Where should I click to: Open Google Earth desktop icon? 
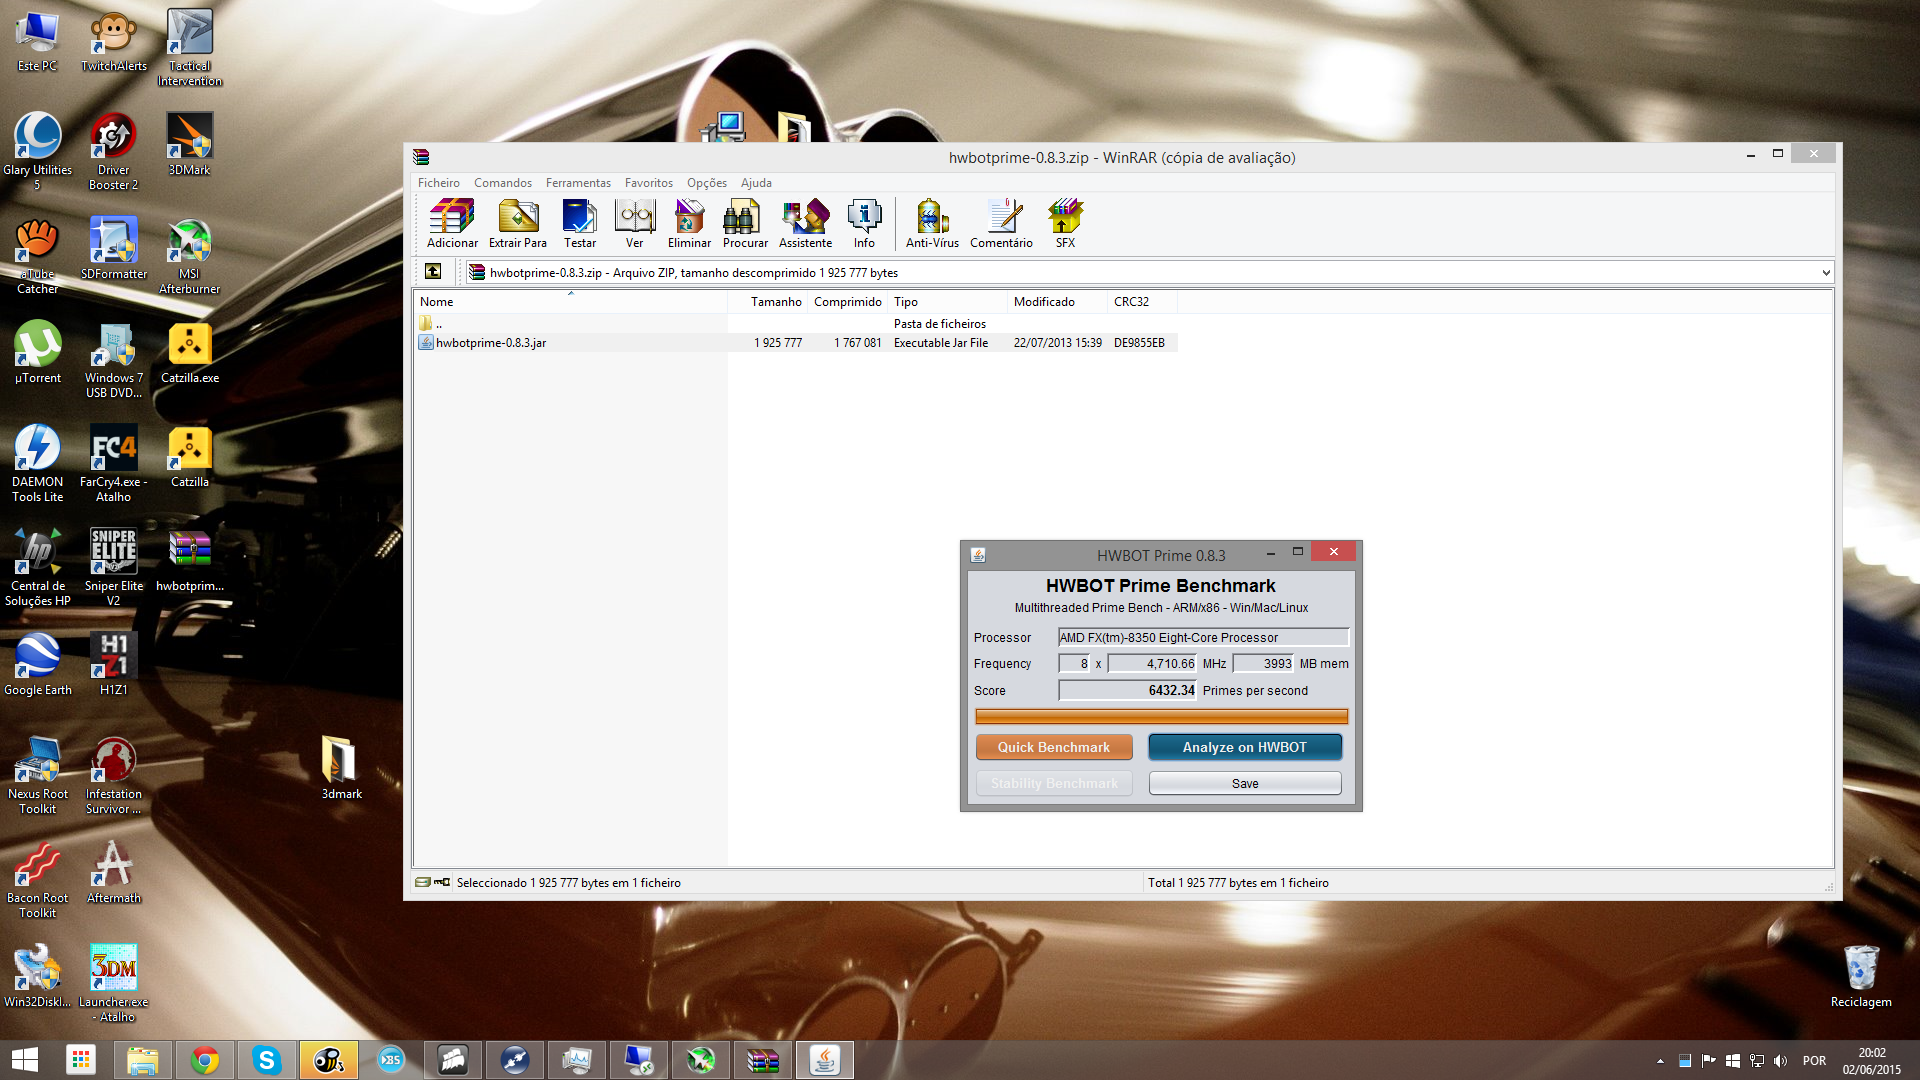point(38,664)
